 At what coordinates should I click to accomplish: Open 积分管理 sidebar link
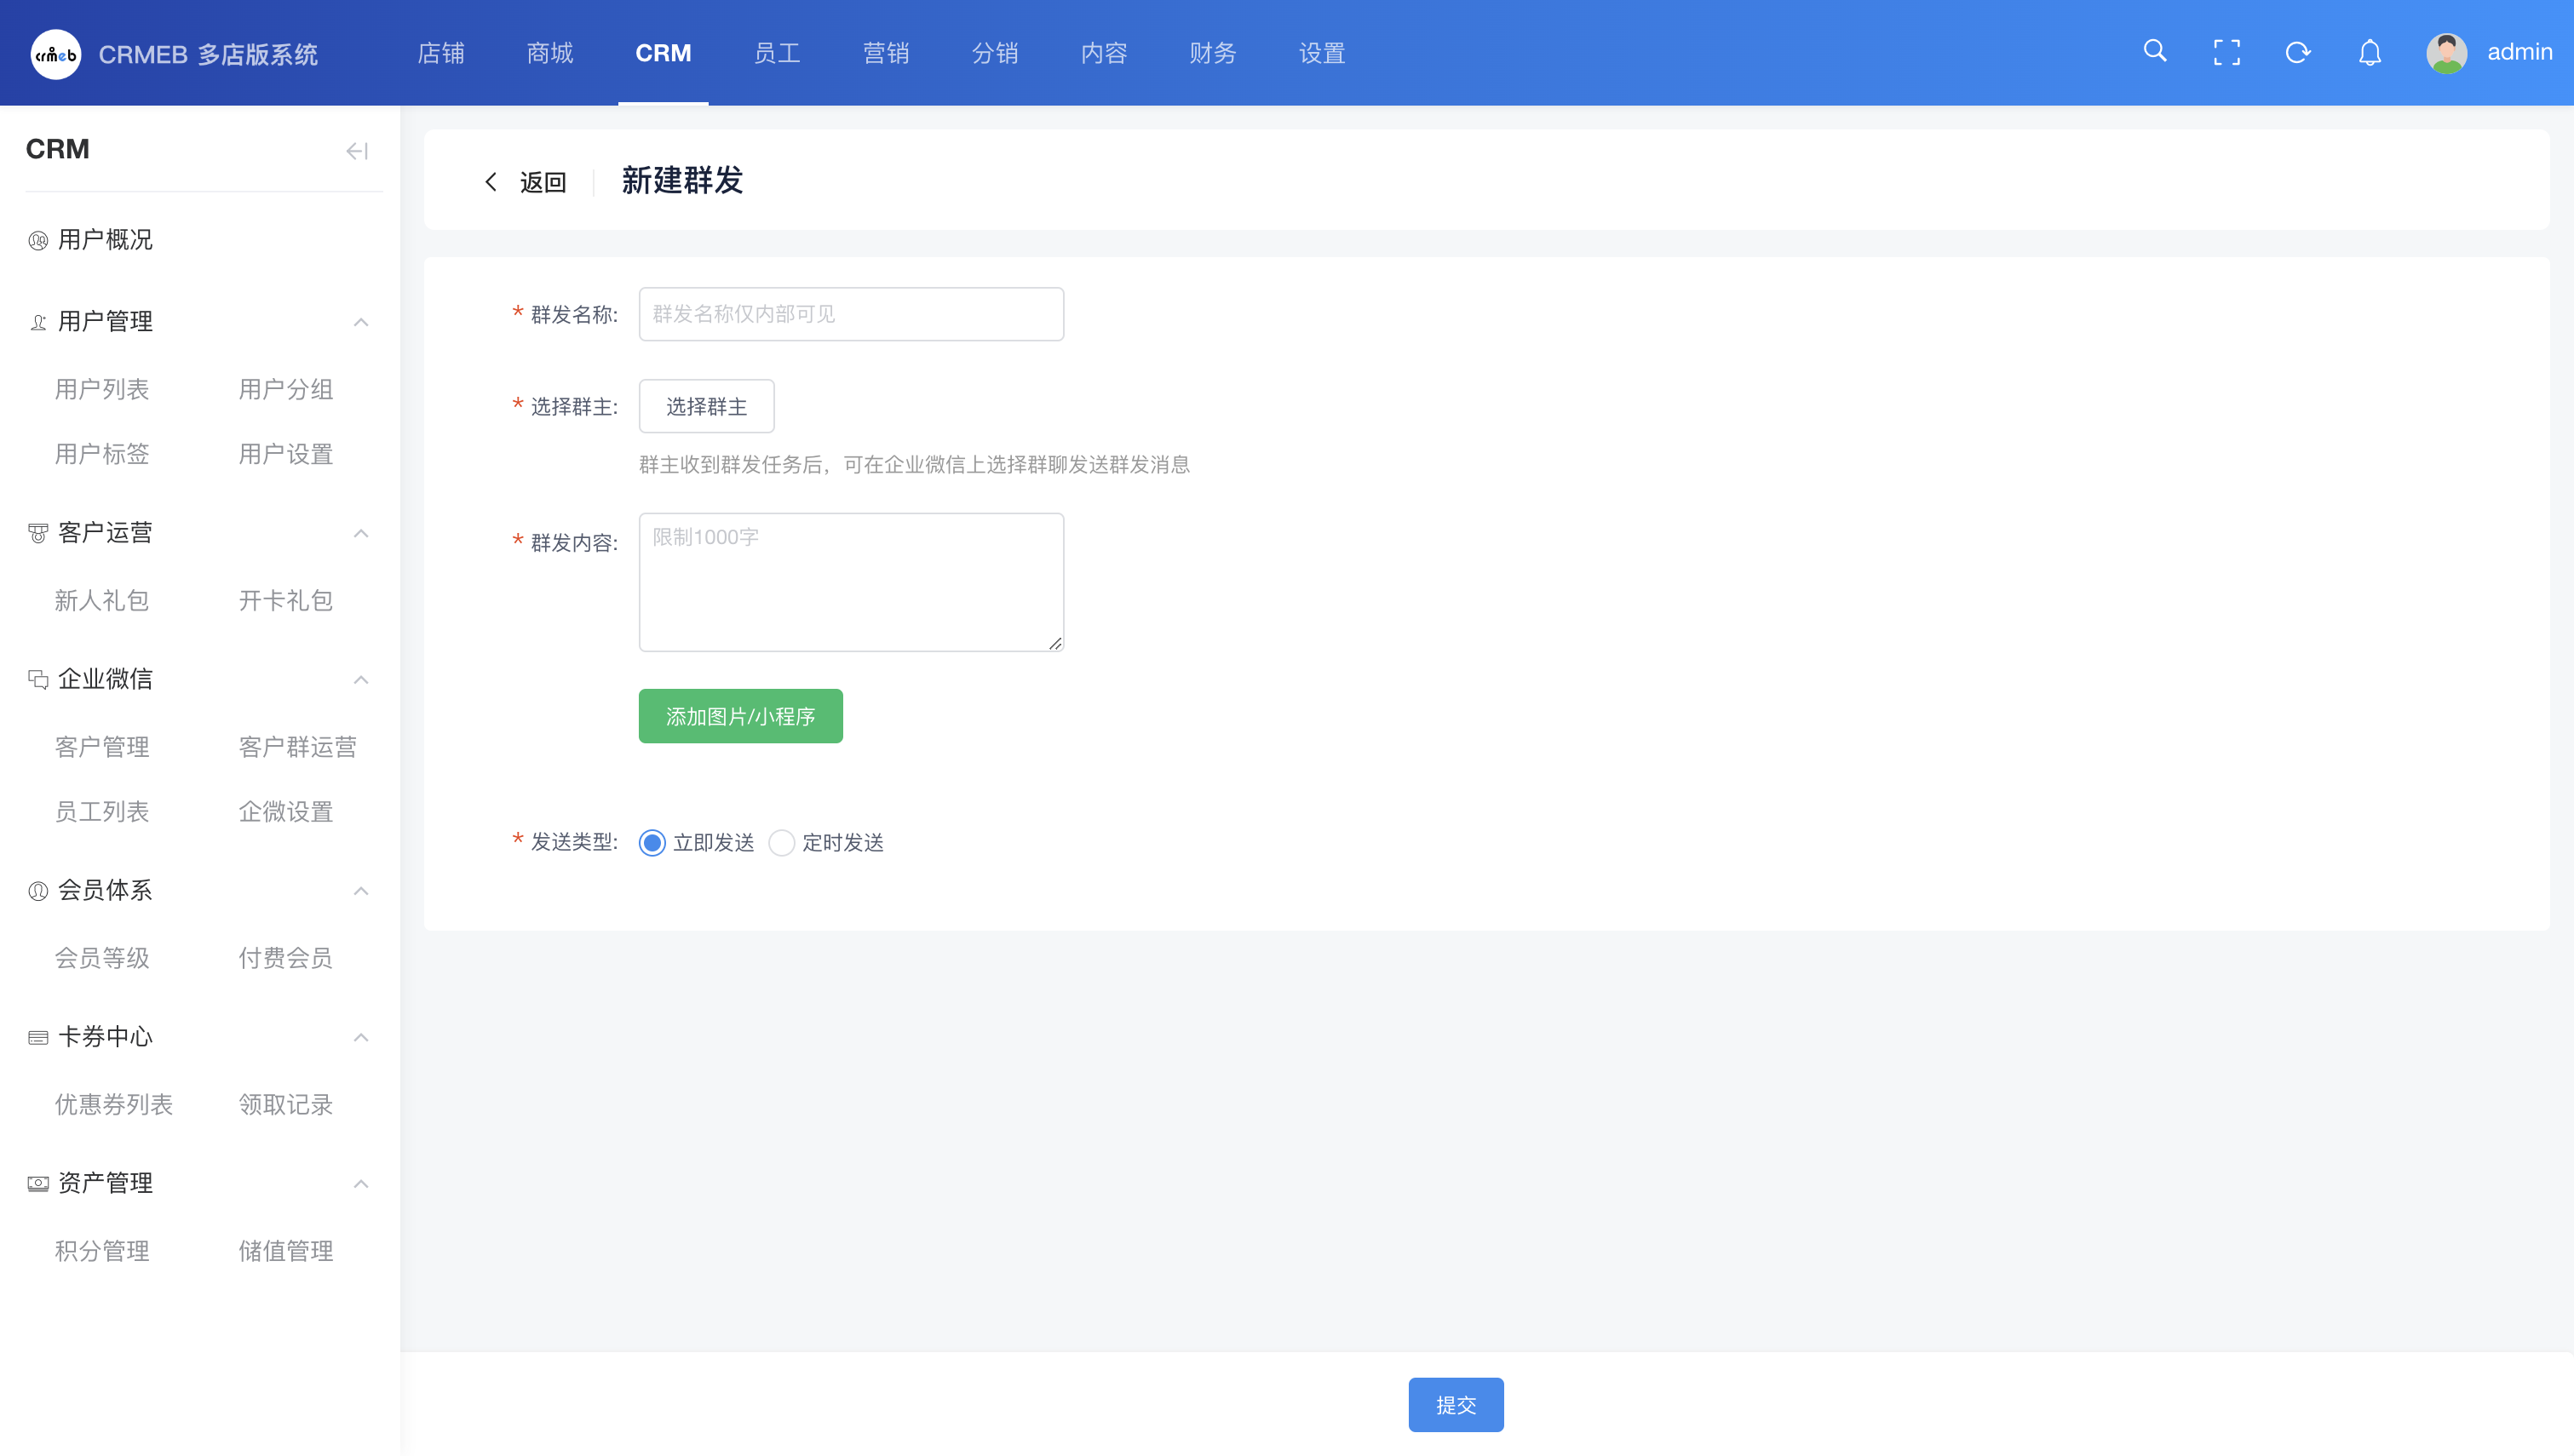[x=102, y=1251]
